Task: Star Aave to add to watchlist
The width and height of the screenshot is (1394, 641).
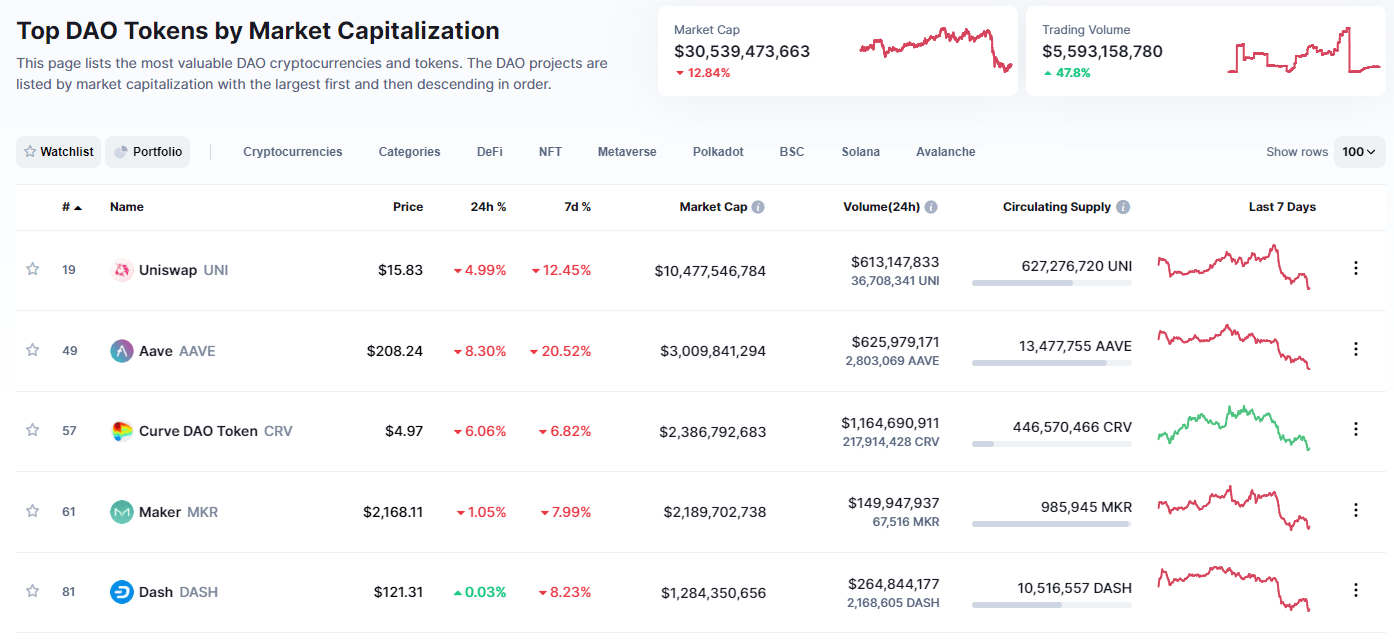Action: (33, 350)
